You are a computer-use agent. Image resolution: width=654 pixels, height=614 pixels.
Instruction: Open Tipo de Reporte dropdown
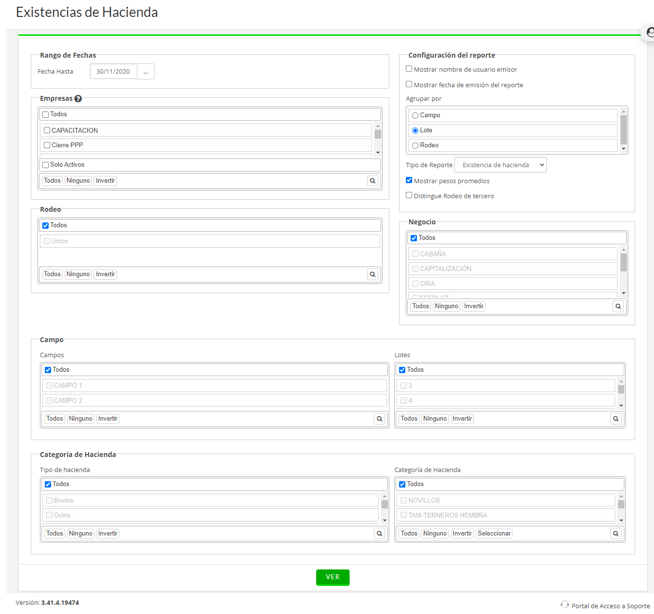pyautogui.click(x=501, y=165)
